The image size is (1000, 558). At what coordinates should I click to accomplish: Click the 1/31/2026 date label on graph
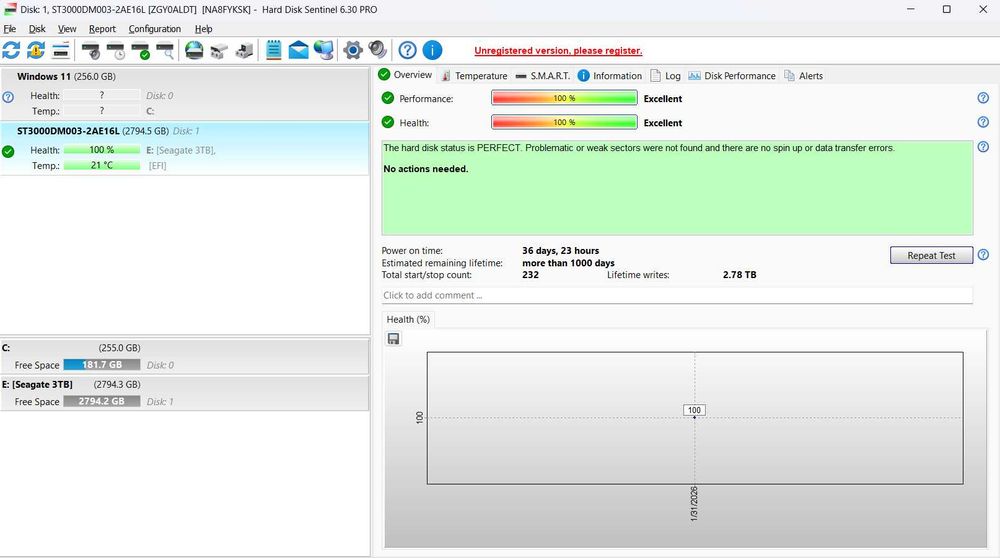coord(694,504)
